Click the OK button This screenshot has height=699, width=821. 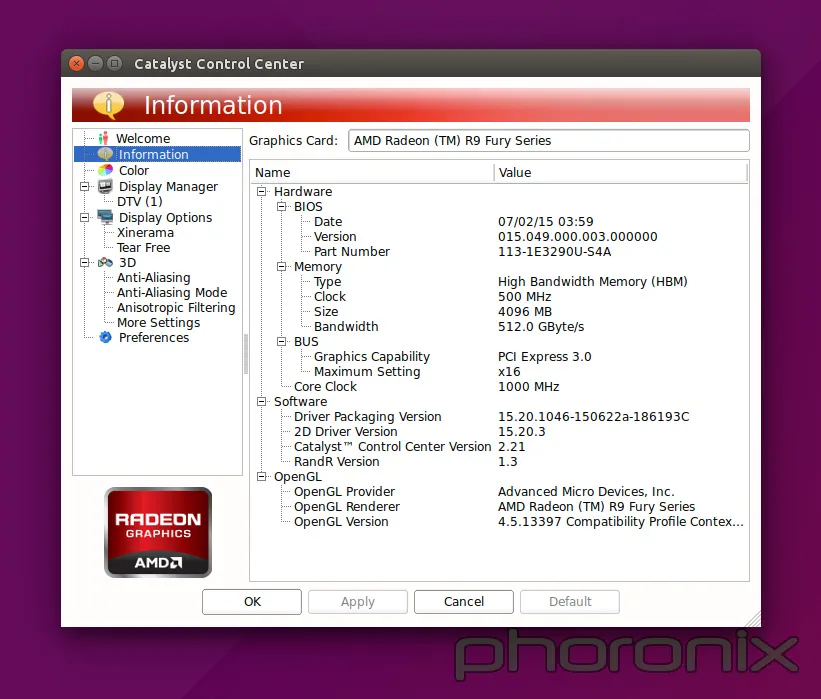(252, 602)
